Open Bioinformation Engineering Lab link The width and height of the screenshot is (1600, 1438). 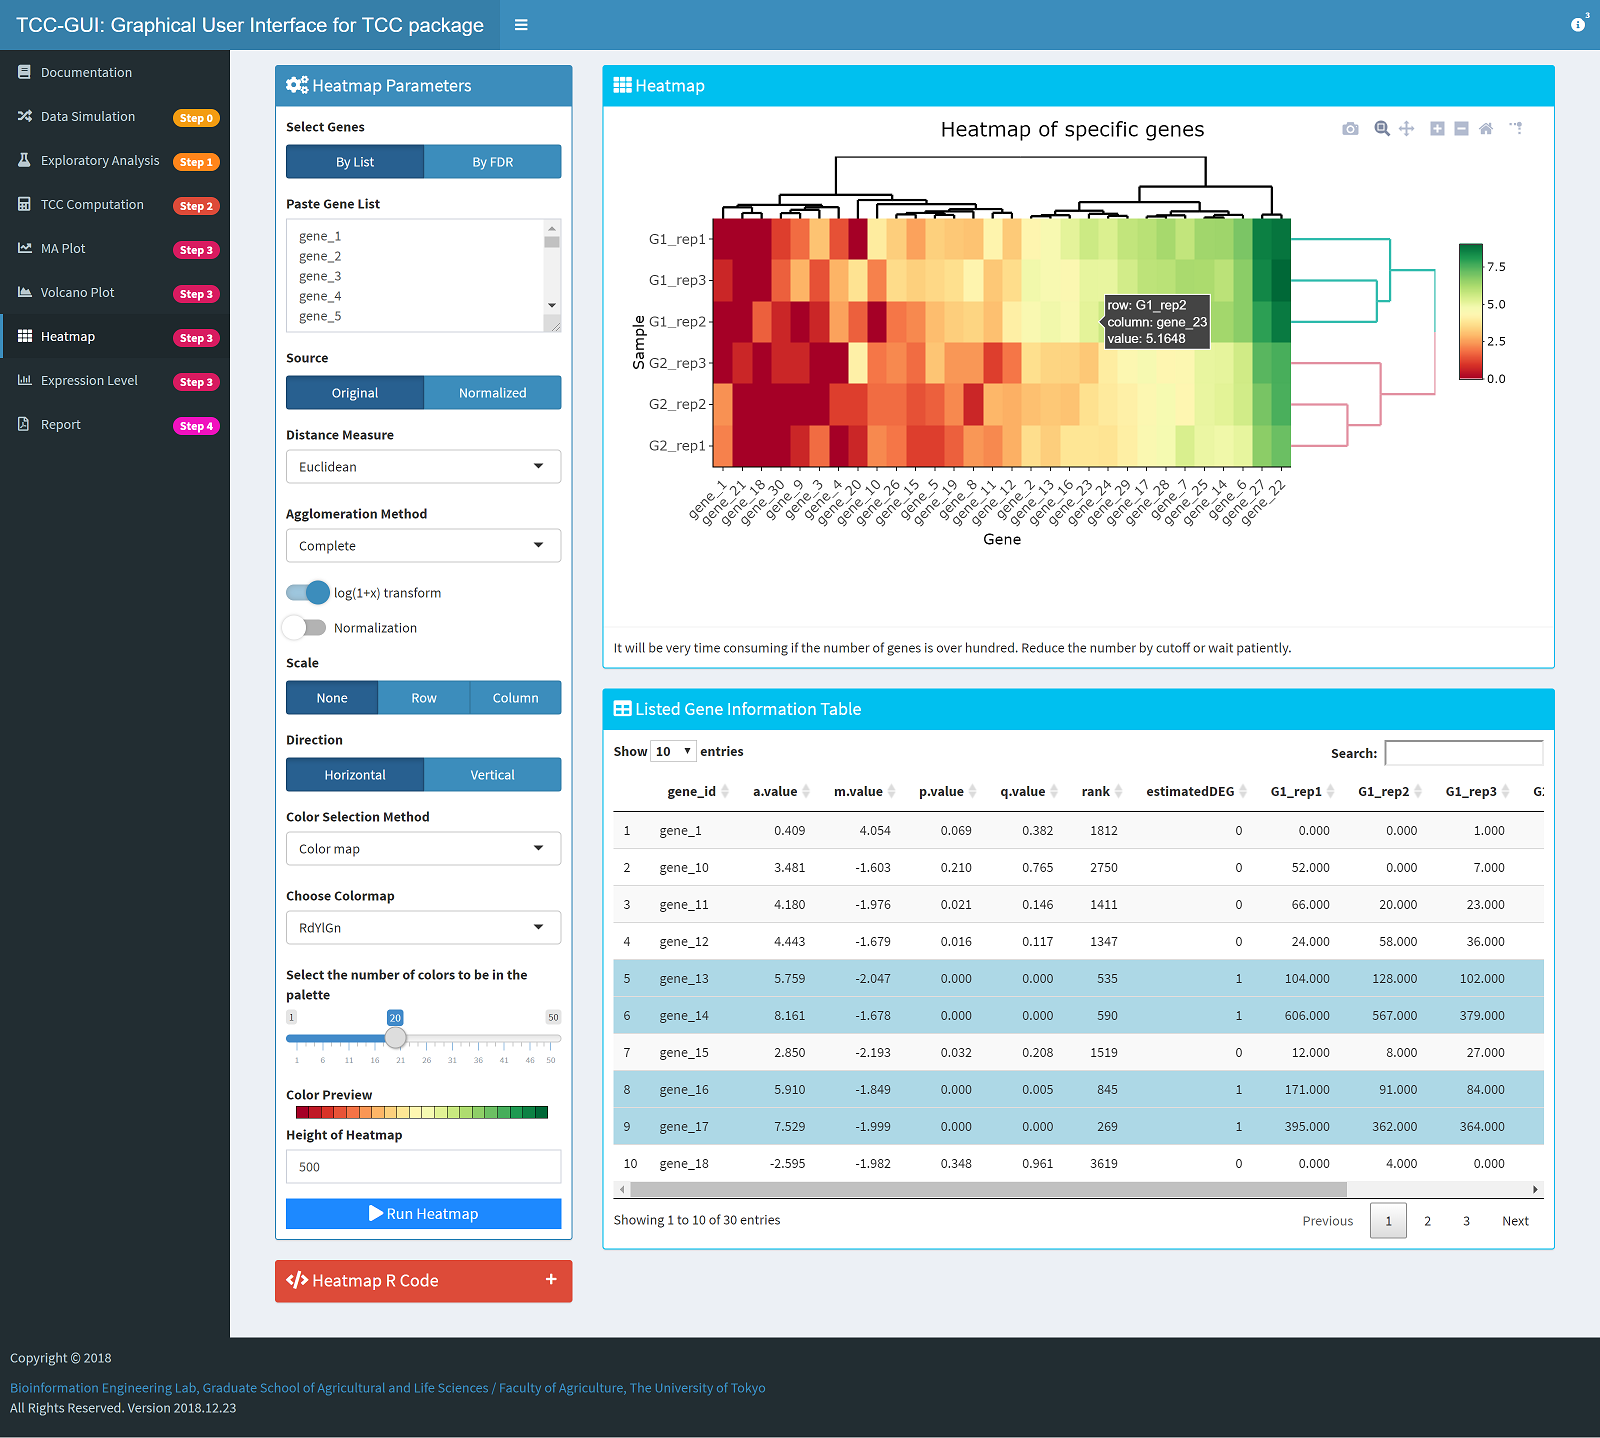pyautogui.click(x=387, y=1388)
